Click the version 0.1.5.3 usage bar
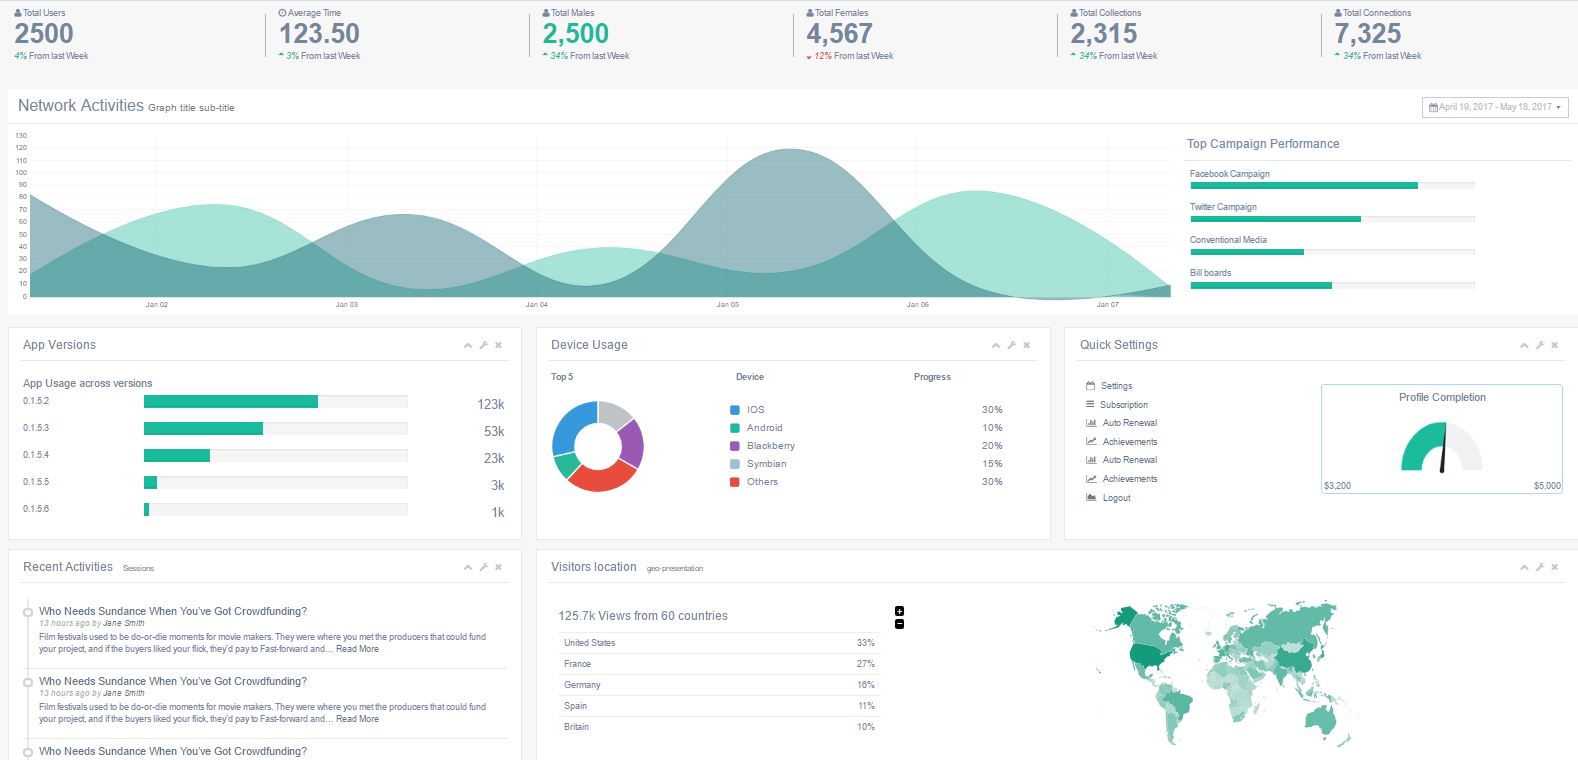The image size is (1578, 760). (x=276, y=428)
